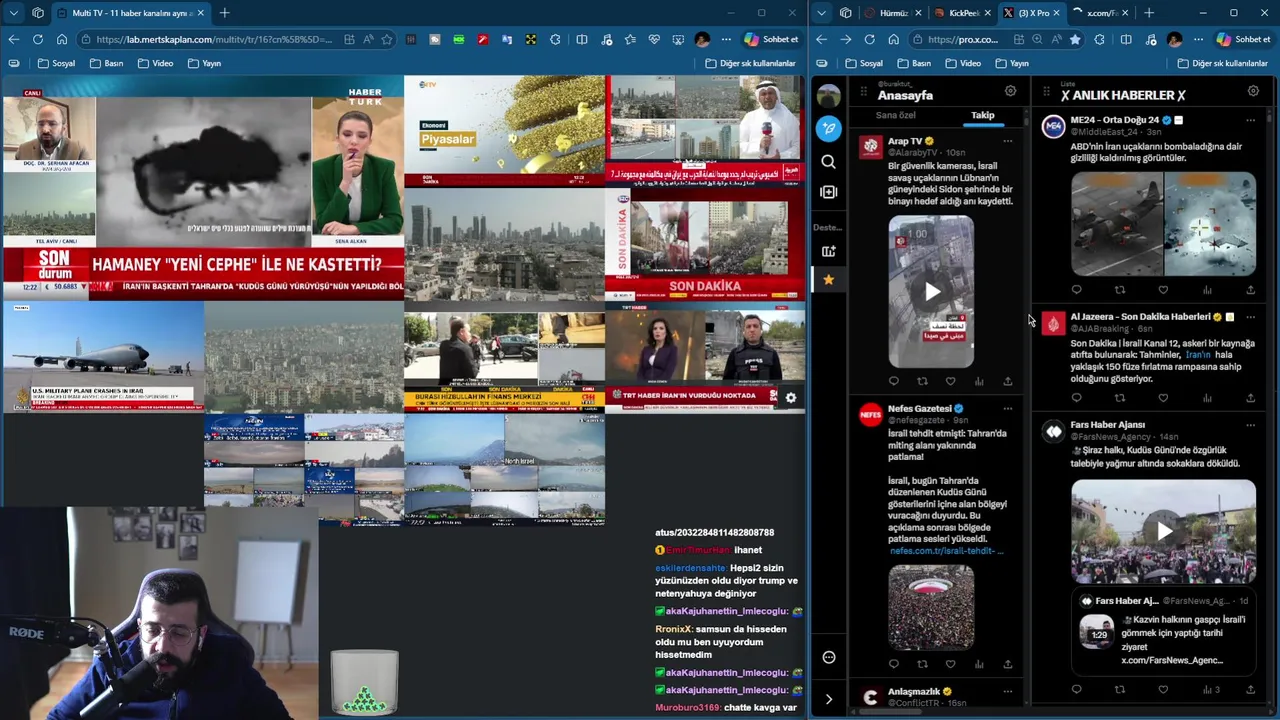Screen dimensions: 1280x720
Task: Open the nefes.com.tr link in the post
Action: [x=945, y=551]
